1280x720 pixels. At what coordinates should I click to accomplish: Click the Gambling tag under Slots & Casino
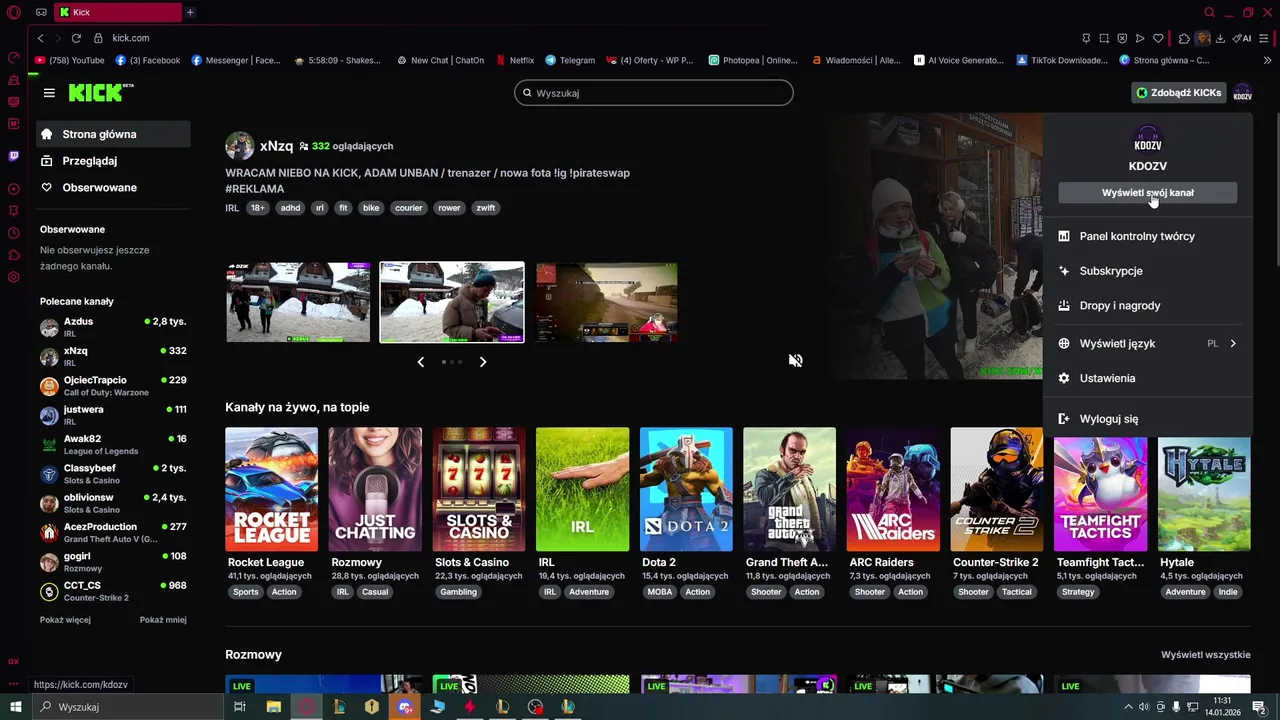click(x=458, y=592)
